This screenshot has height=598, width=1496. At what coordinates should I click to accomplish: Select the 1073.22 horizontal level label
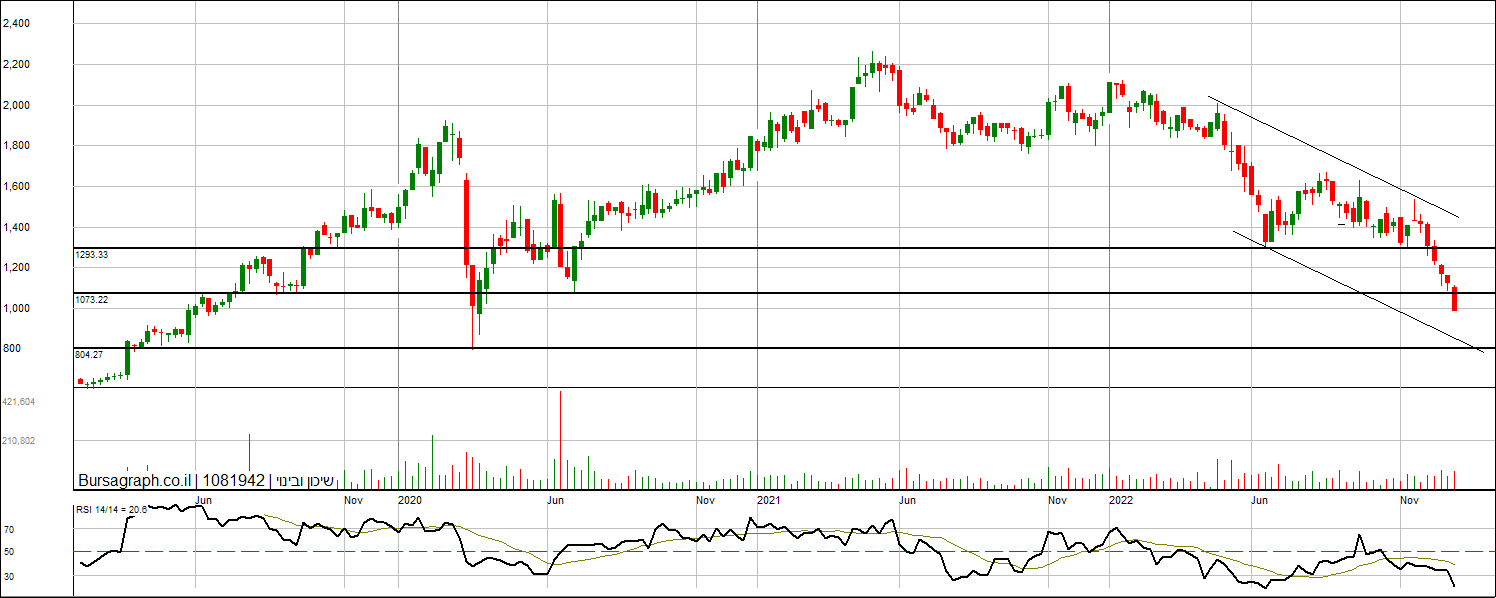point(90,300)
